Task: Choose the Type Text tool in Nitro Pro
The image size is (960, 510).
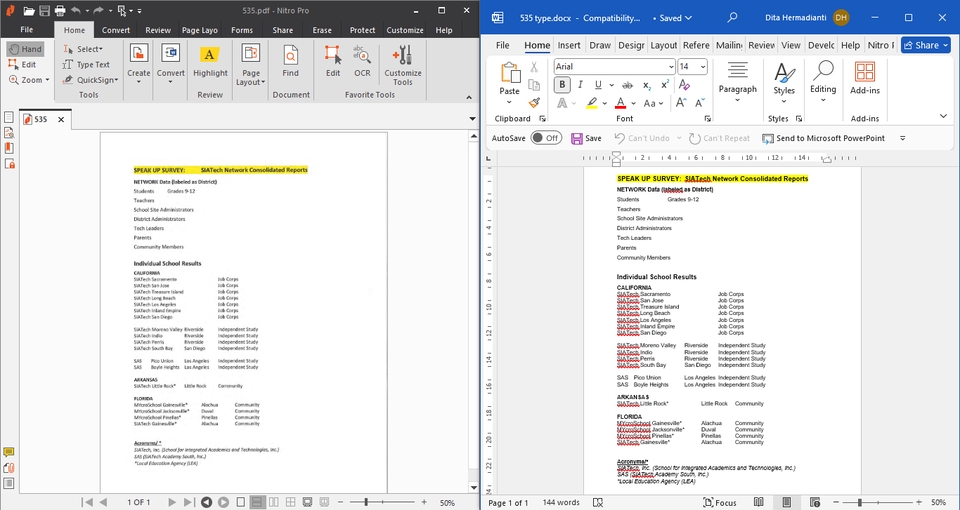Action: tap(86, 64)
